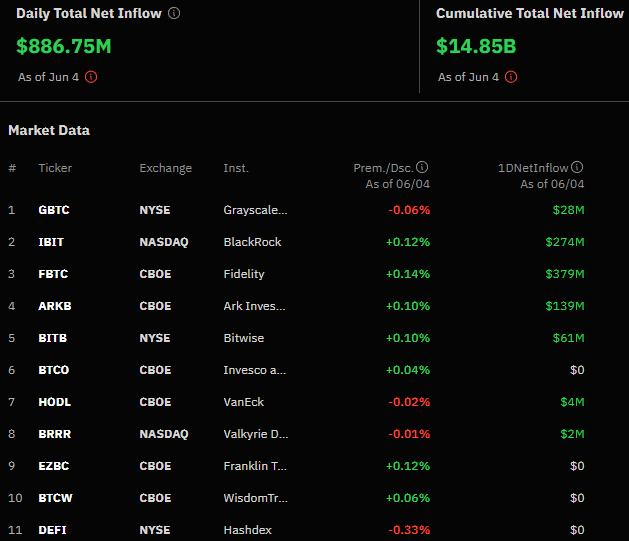
Task: Select the Inst. column header
Action: pos(236,168)
